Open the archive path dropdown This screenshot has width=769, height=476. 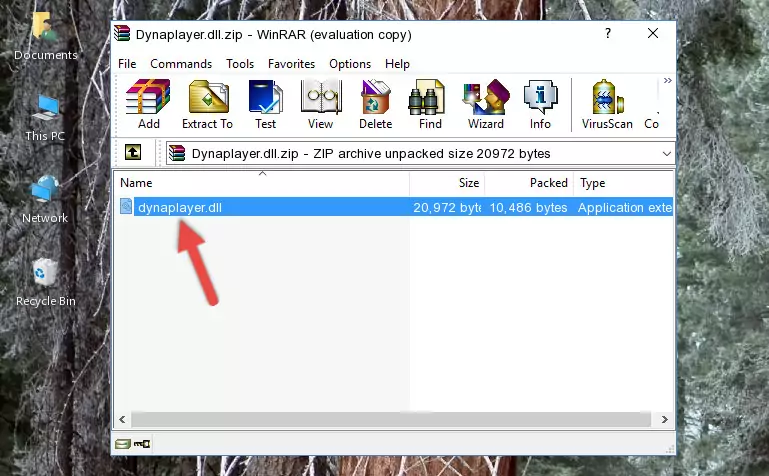tap(666, 154)
